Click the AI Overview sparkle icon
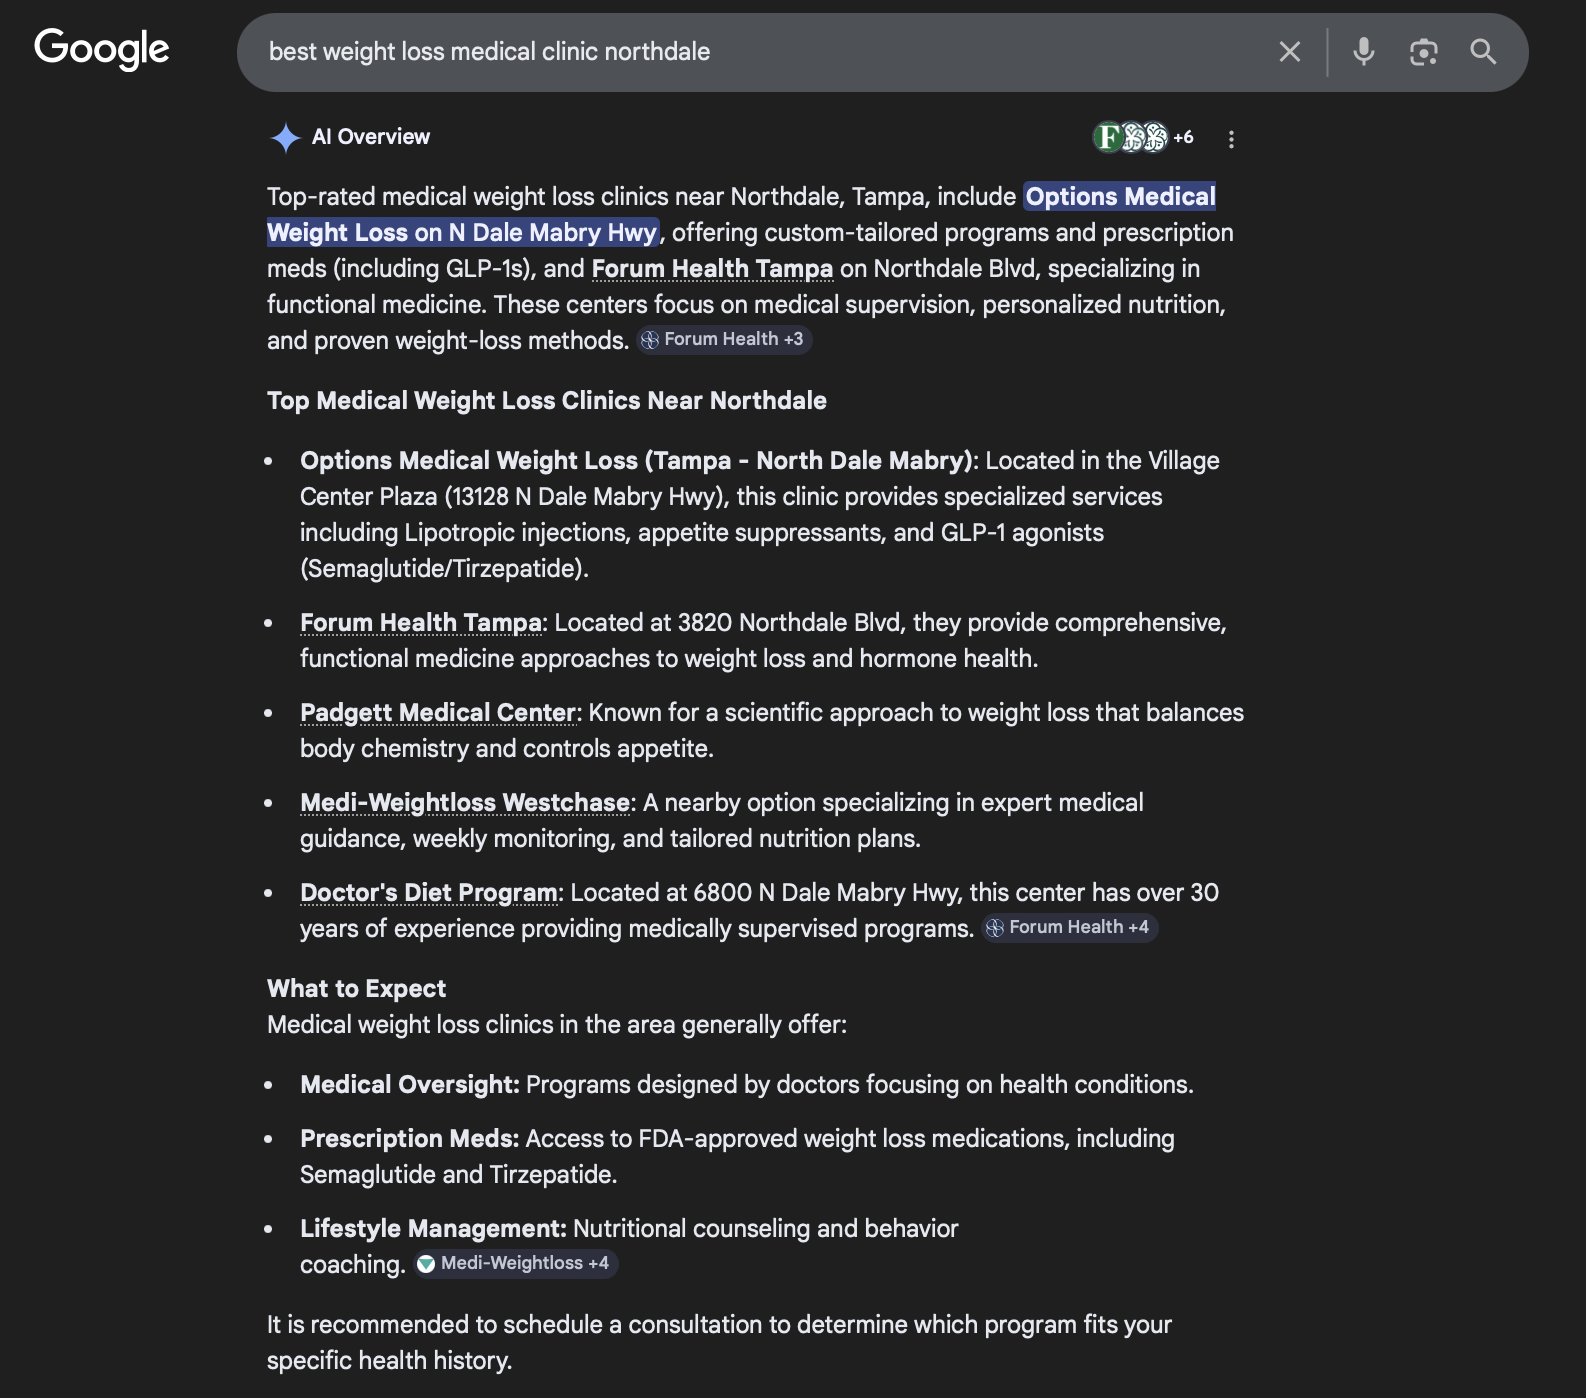 (x=285, y=137)
